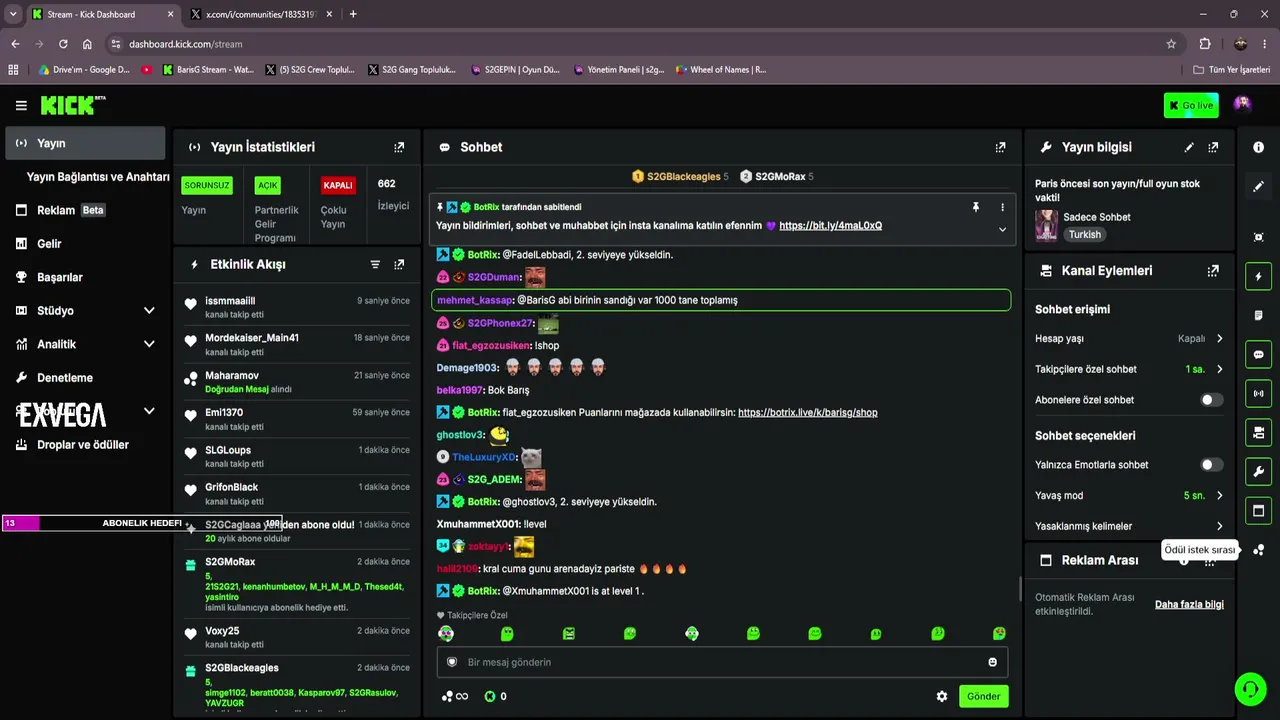Pop out the Sohbet chat panel
Screen dimensions: 1280x720
click(x=1000, y=147)
